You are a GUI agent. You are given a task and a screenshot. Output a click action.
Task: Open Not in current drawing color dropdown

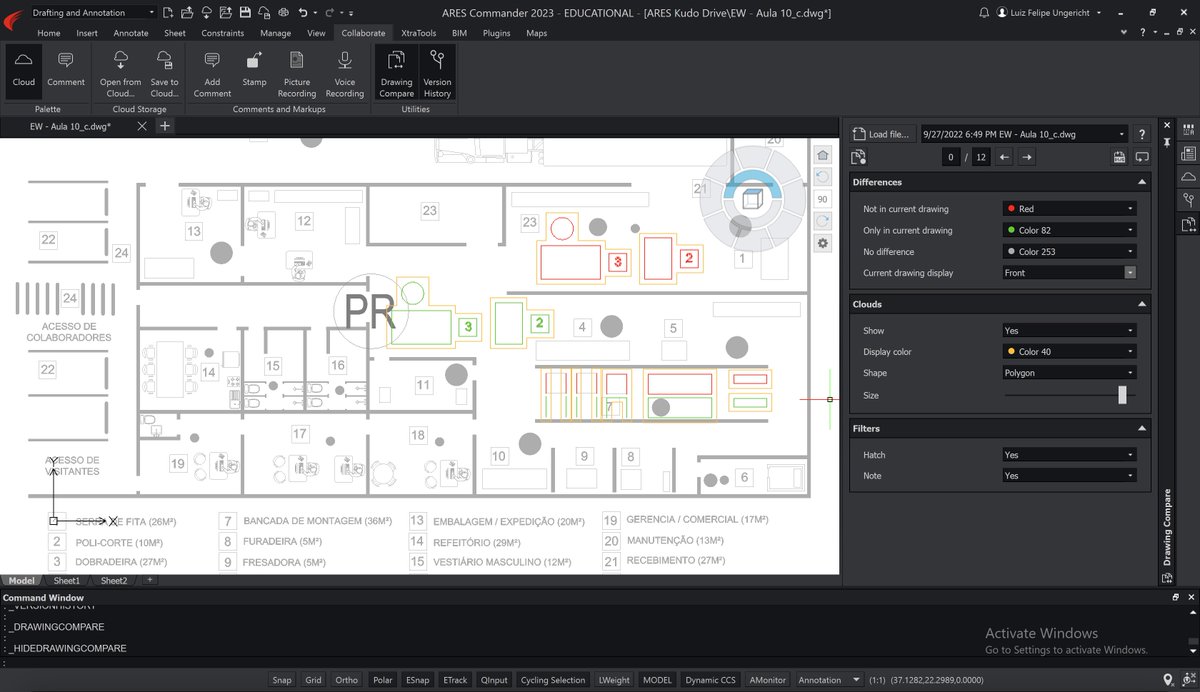click(1070, 209)
